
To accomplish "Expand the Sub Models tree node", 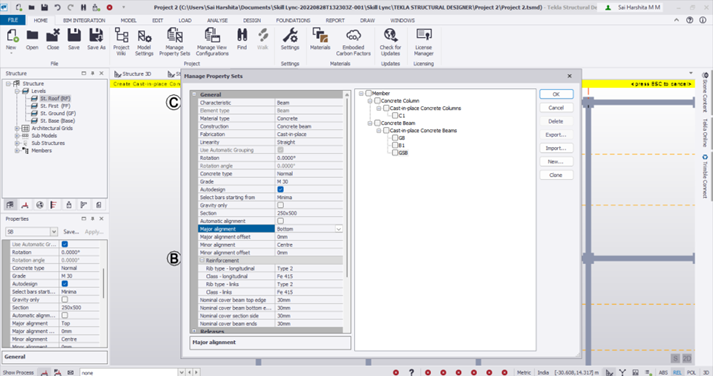I will click(17, 135).
